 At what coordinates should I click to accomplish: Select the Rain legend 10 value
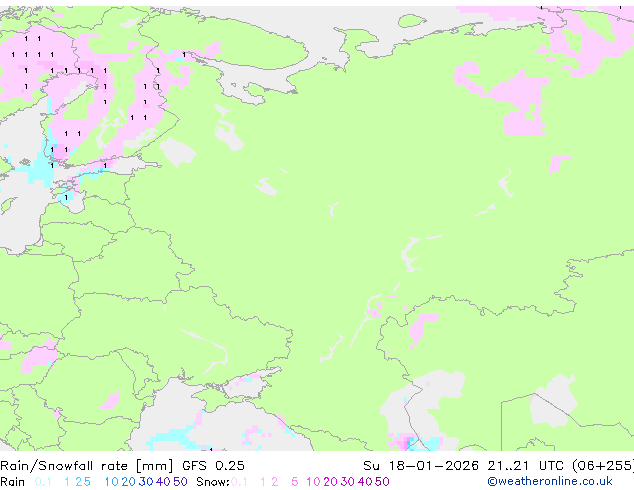(x=111, y=482)
